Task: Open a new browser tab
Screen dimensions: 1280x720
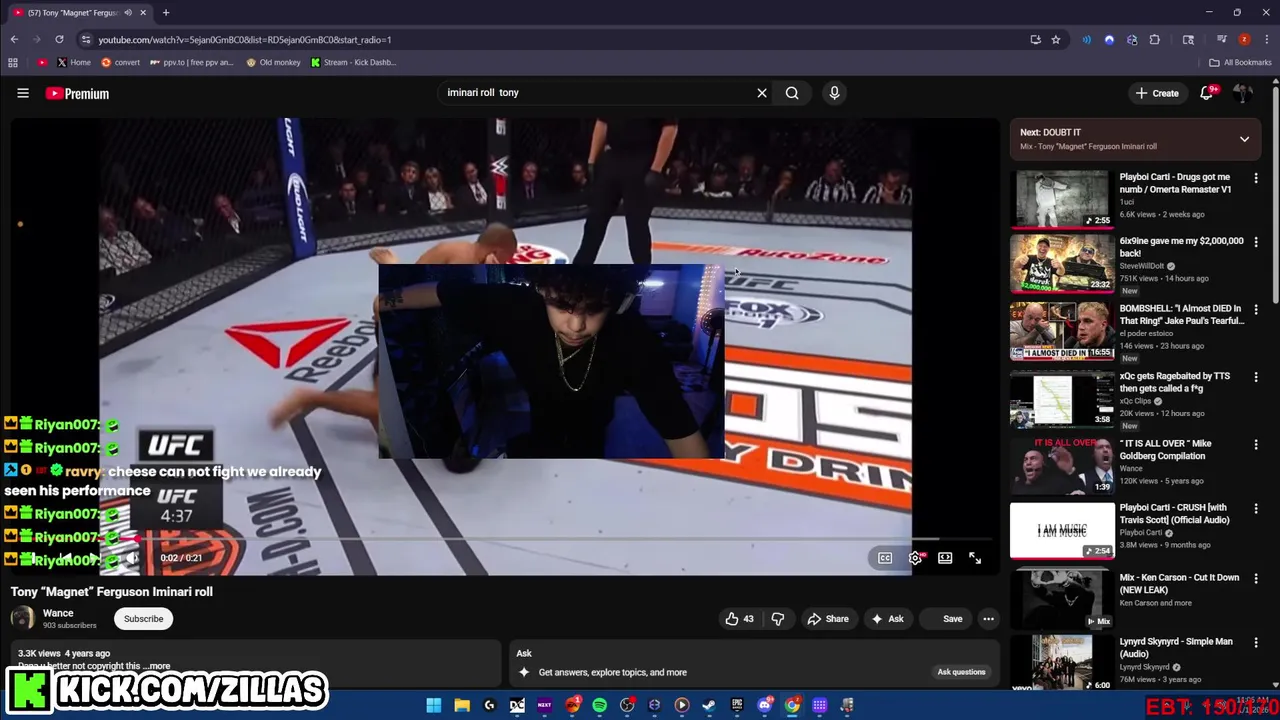Action: (166, 12)
